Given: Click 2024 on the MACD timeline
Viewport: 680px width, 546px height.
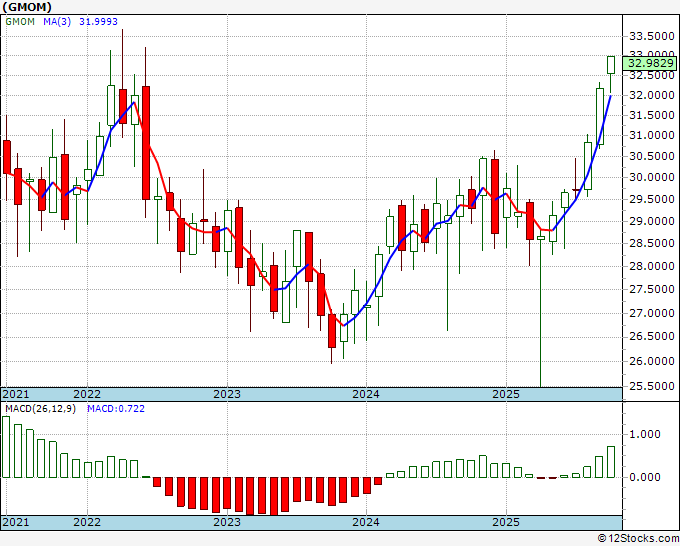Looking at the screenshot, I should point(366,522).
